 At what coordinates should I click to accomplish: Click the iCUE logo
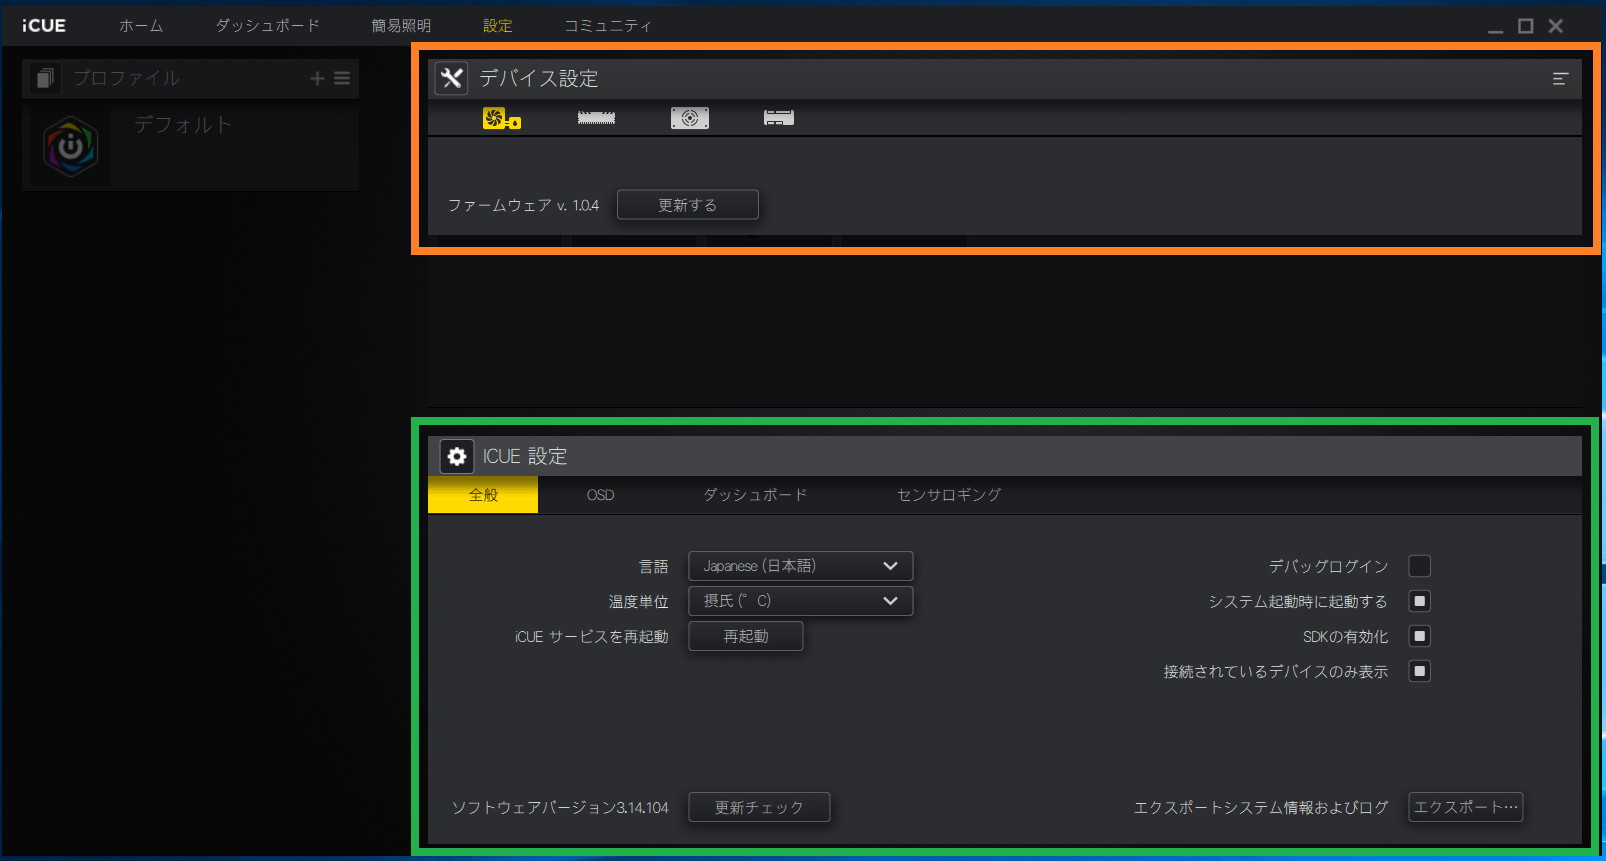click(x=44, y=26)
